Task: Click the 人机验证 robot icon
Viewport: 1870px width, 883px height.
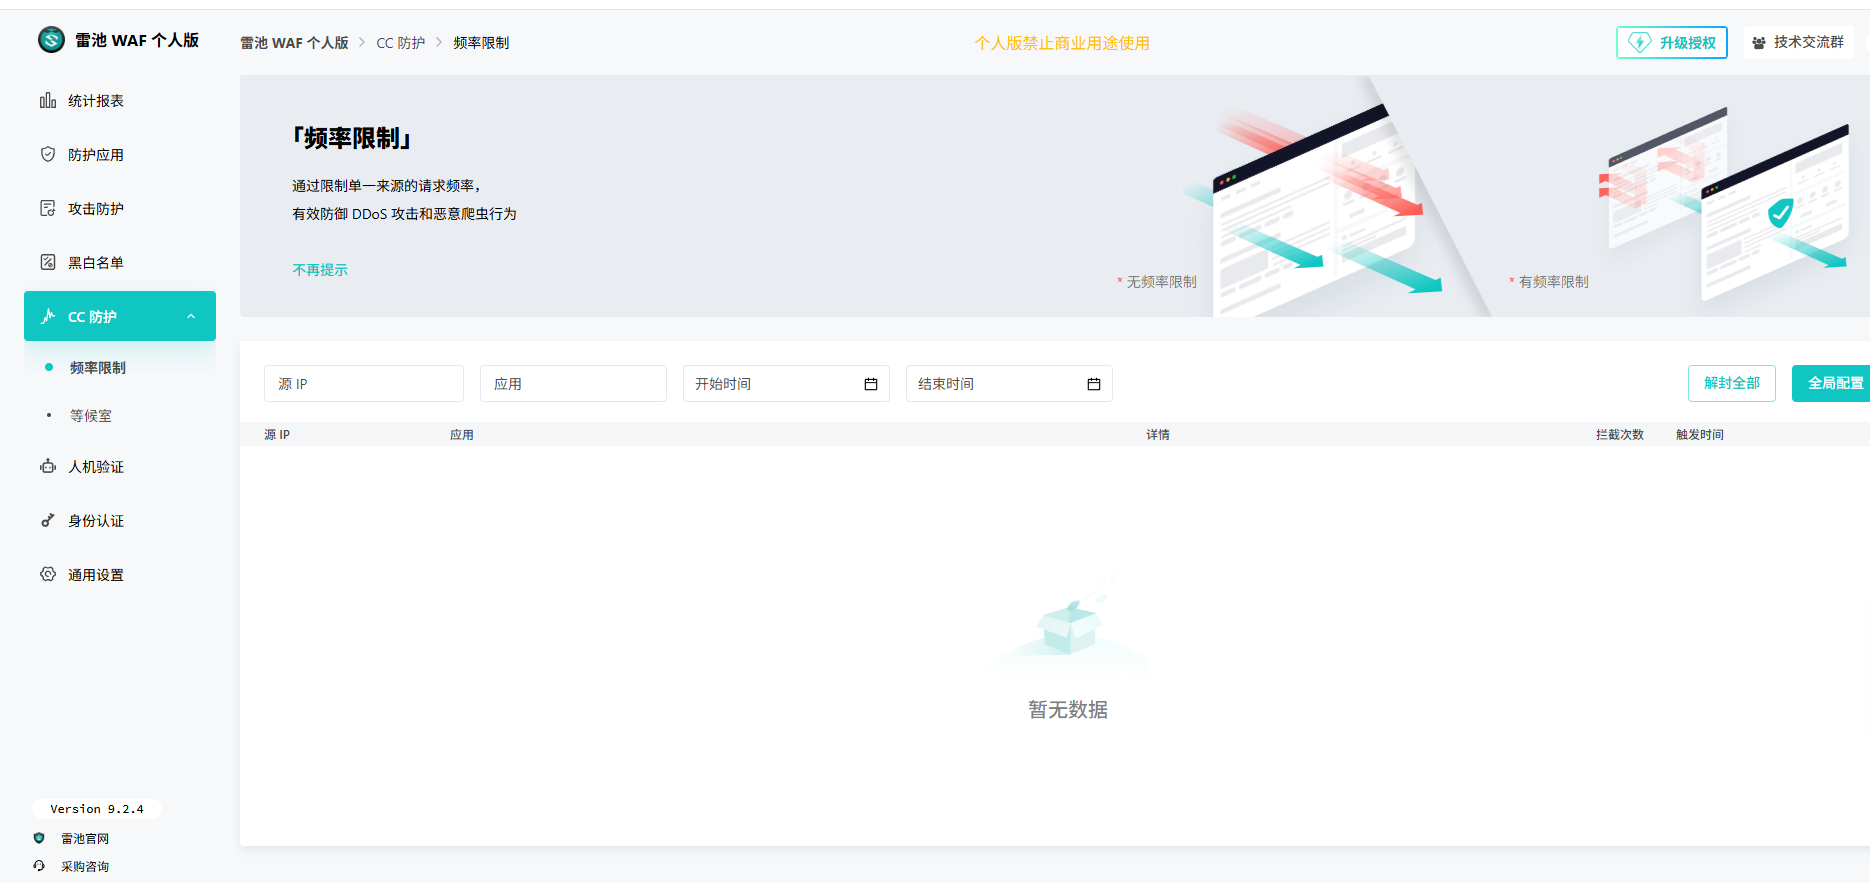Action: (x=48, y=466)
